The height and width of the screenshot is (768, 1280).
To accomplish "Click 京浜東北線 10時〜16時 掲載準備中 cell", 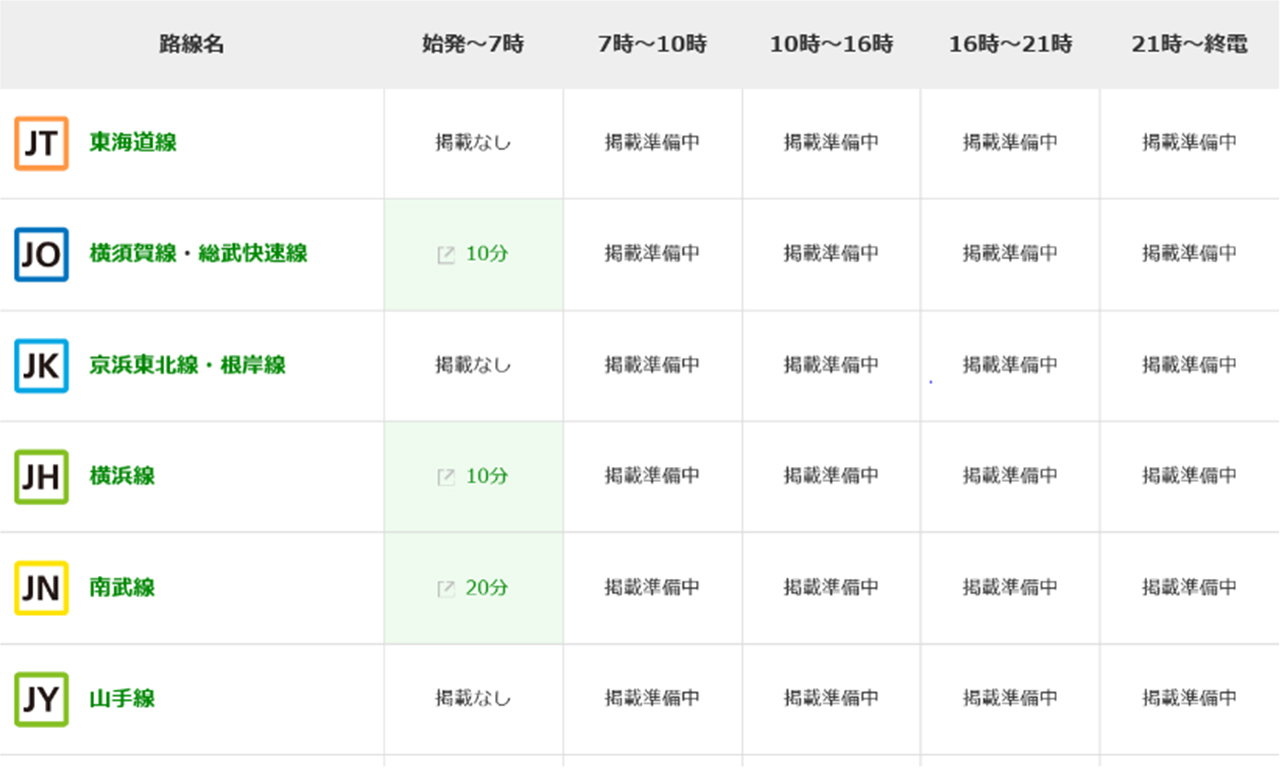I will click(831, 365).
